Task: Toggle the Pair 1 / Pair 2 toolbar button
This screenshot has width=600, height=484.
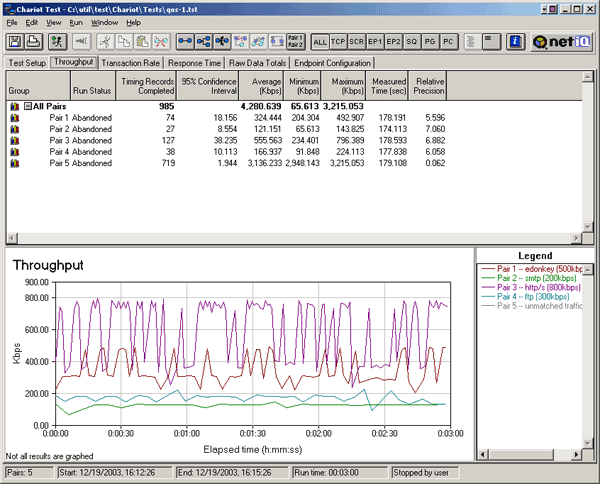Action: click(x=294, y=42)
